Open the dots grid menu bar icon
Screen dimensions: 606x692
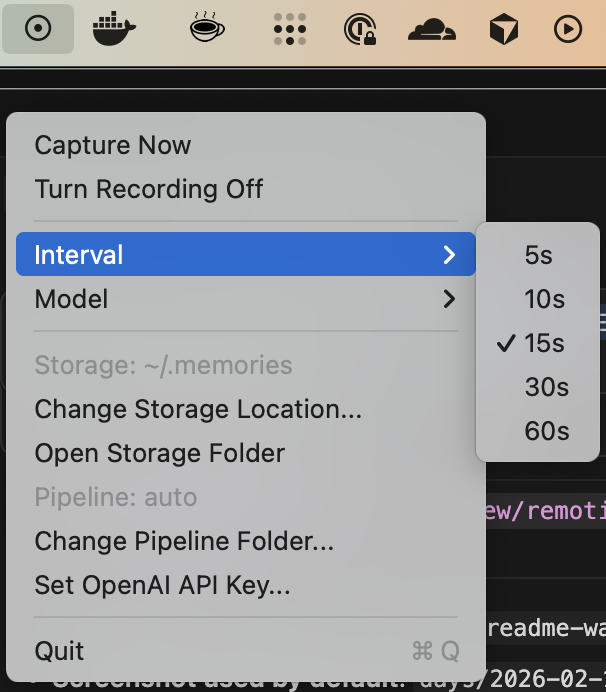[x=290, y=30]
